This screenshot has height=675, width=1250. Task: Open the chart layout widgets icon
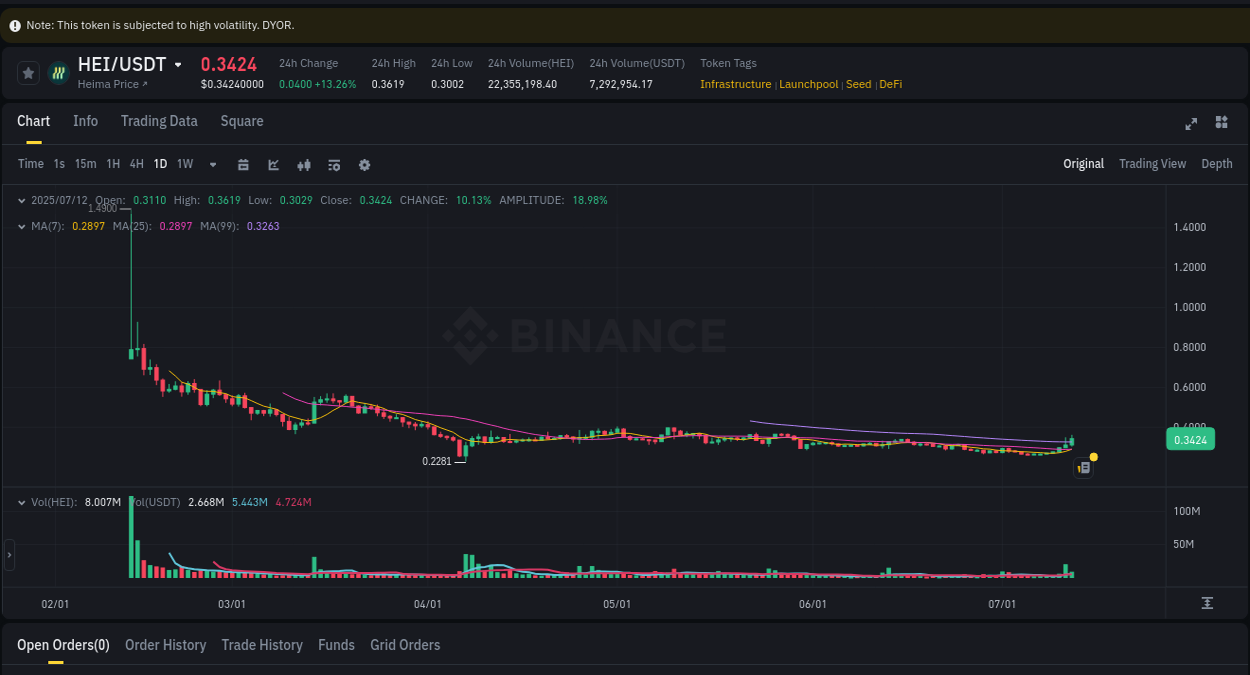tap(1221, 122)
